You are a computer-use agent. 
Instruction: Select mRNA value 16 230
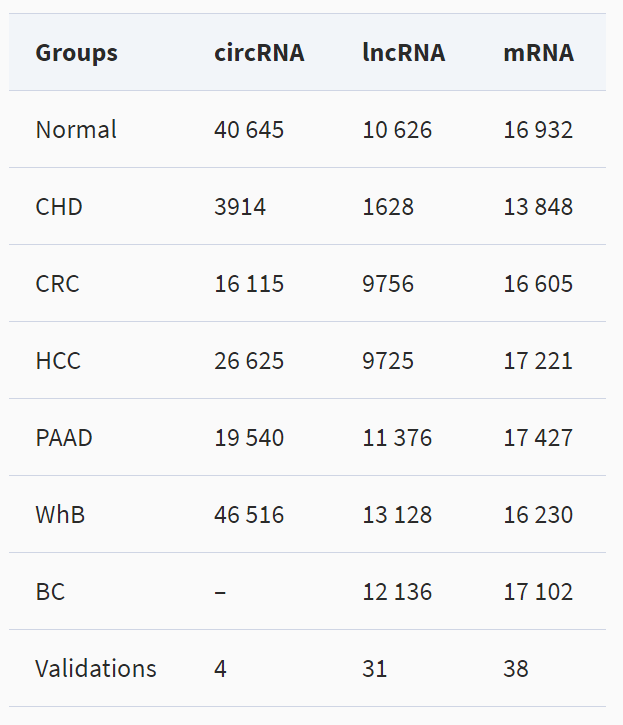[x=538, y=515]
